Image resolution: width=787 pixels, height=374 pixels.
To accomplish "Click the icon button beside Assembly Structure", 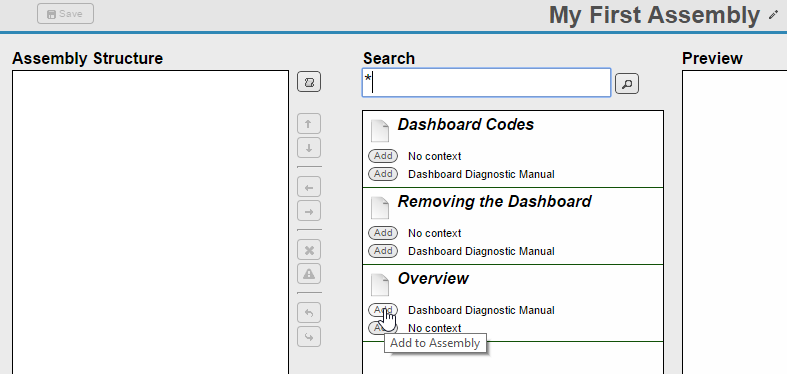I will tap(309, 82).
